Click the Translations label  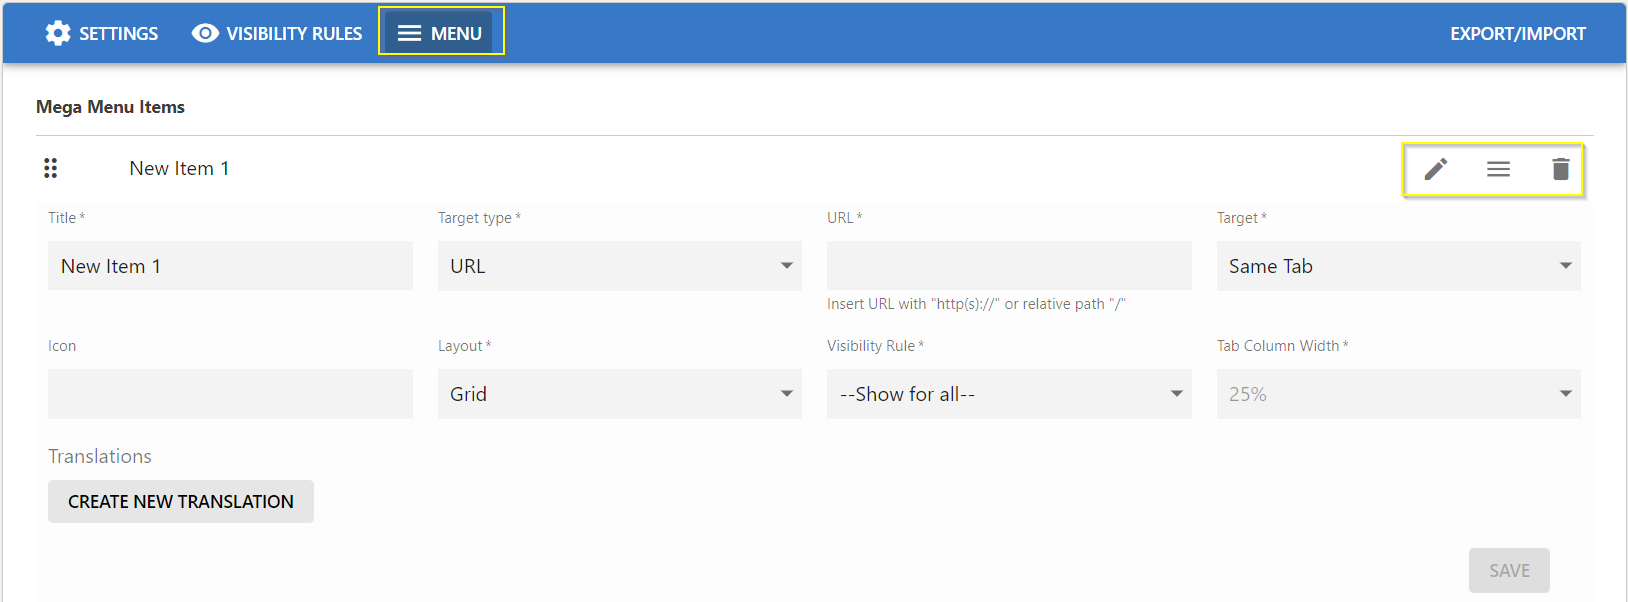(x=100, y=456)
